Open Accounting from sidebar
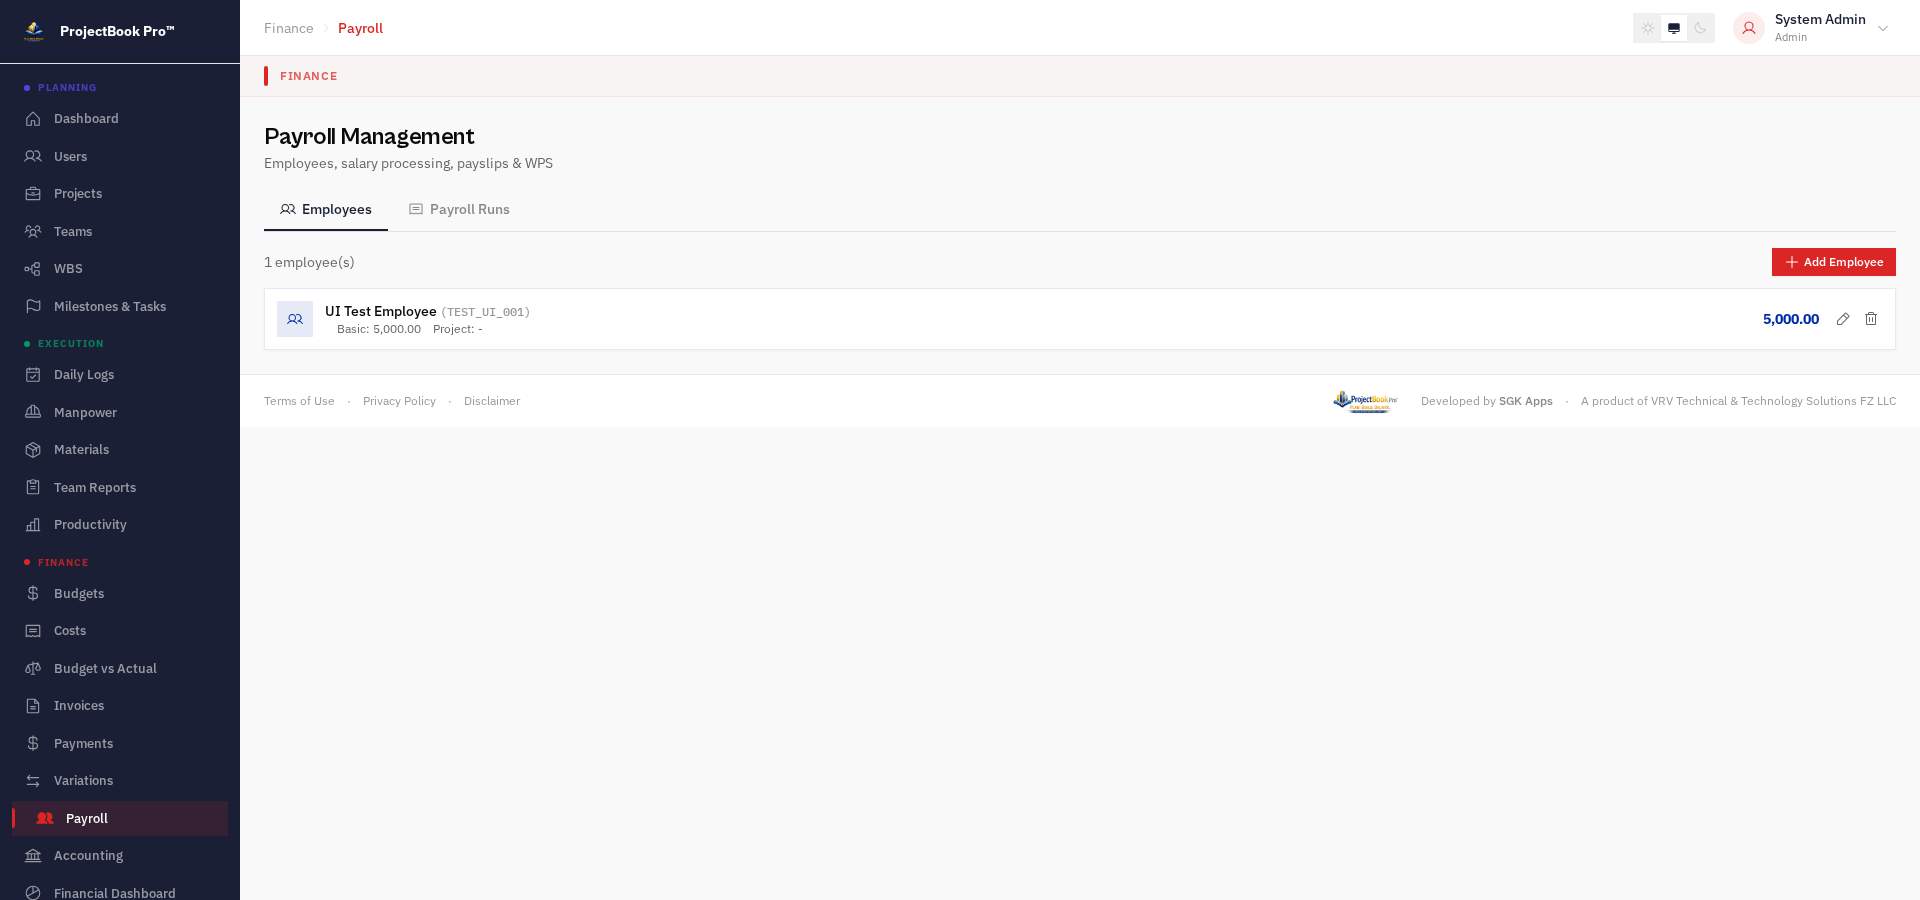1920x900 pixels. click(120, 855)
